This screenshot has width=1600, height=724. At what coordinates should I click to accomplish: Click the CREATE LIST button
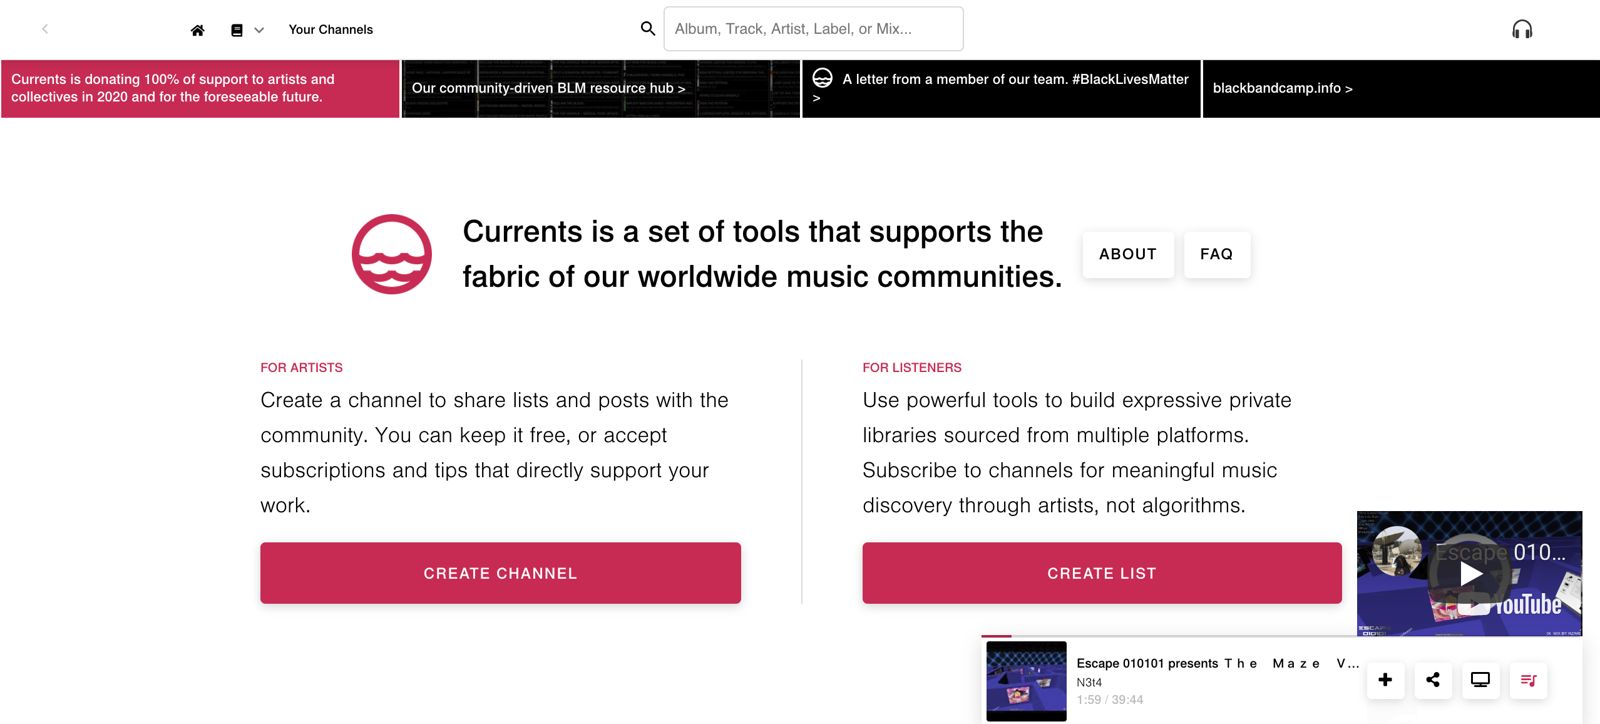[x=1102, y=573]
